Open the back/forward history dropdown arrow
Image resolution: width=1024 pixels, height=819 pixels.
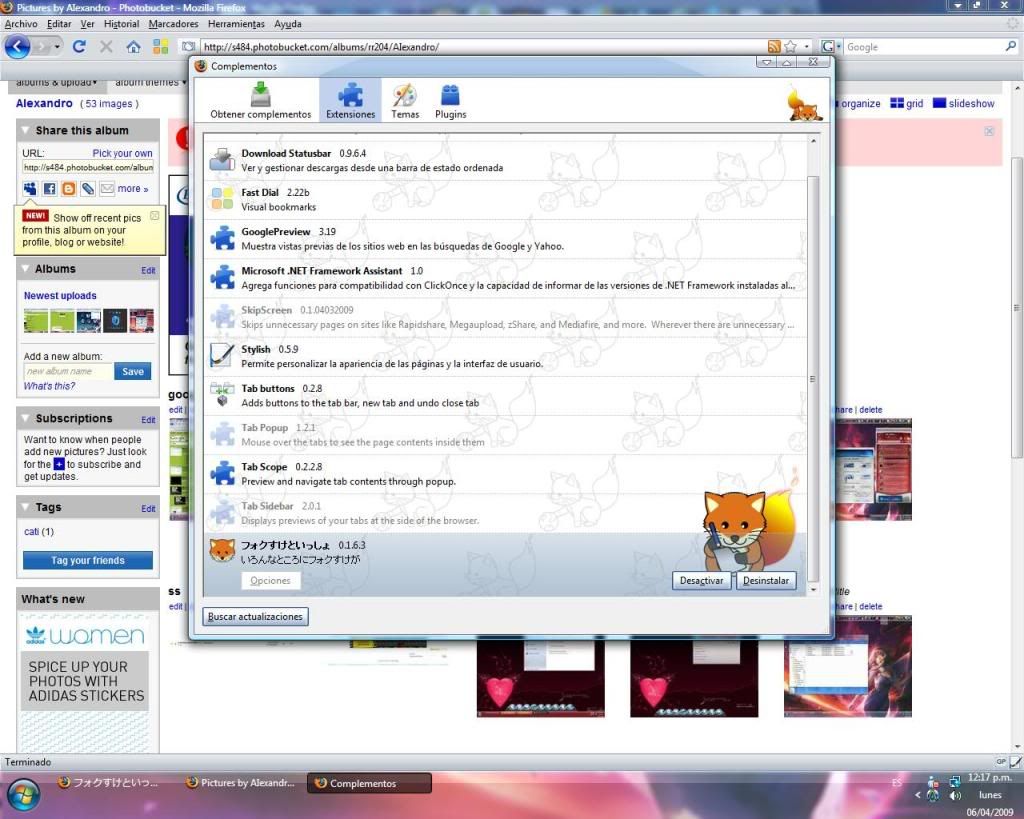click(x=57, y=47)
